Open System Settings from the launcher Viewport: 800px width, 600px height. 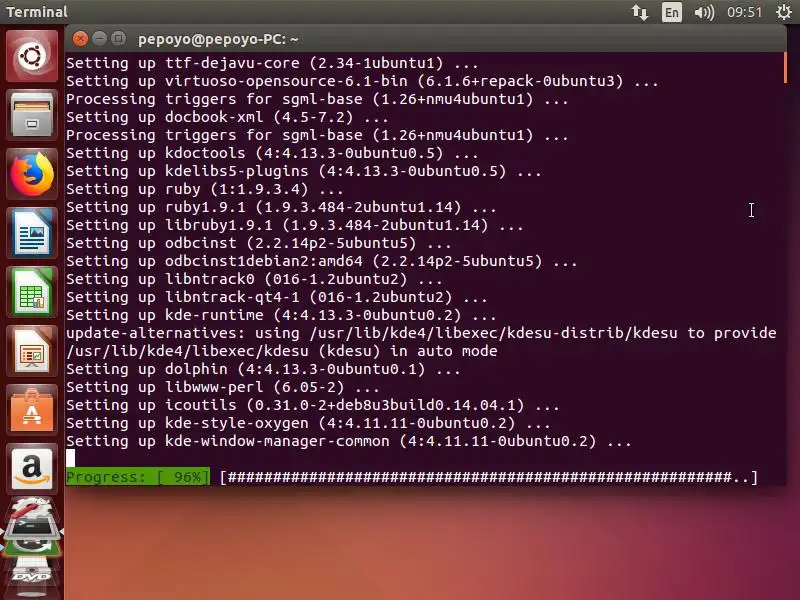[x=32, y=508]
